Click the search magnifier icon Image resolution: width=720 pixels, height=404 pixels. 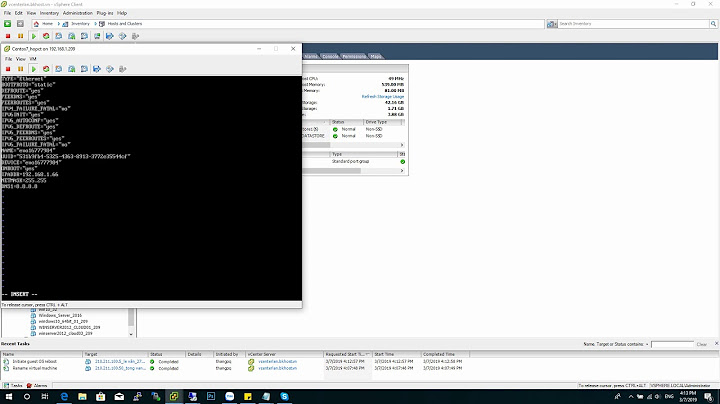point(713,23)
